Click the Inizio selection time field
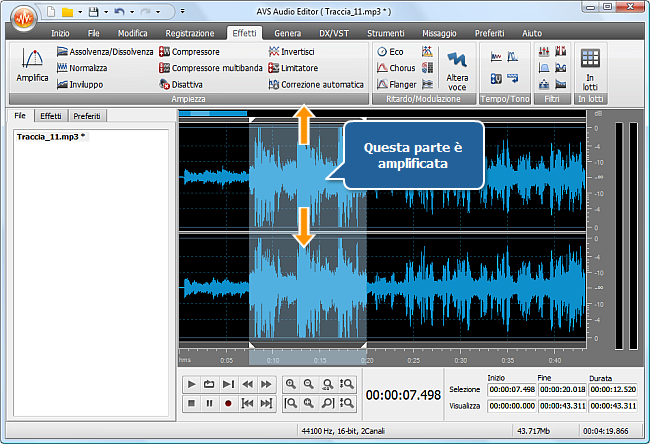 511,389
